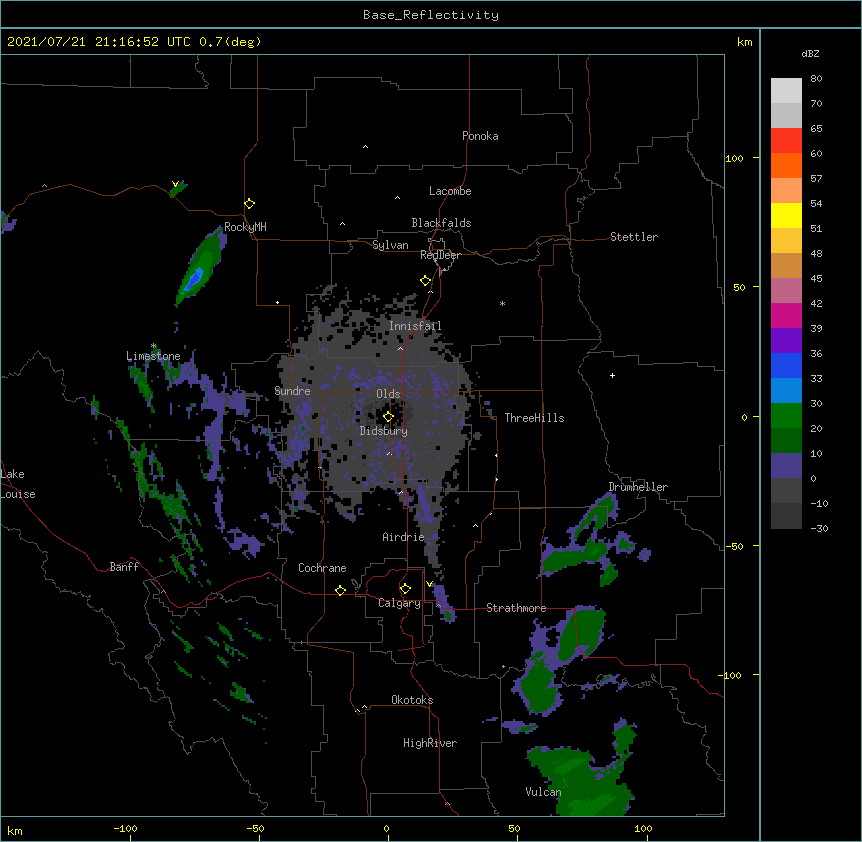Select the dark blue 33-36 dBZ legend band

click(x=786, y=365)
